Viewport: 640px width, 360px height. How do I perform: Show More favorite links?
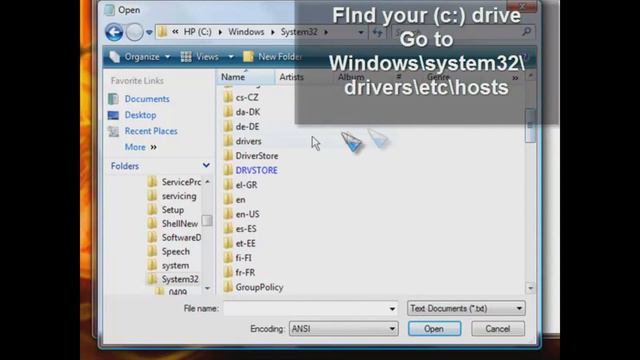point(140,147)
